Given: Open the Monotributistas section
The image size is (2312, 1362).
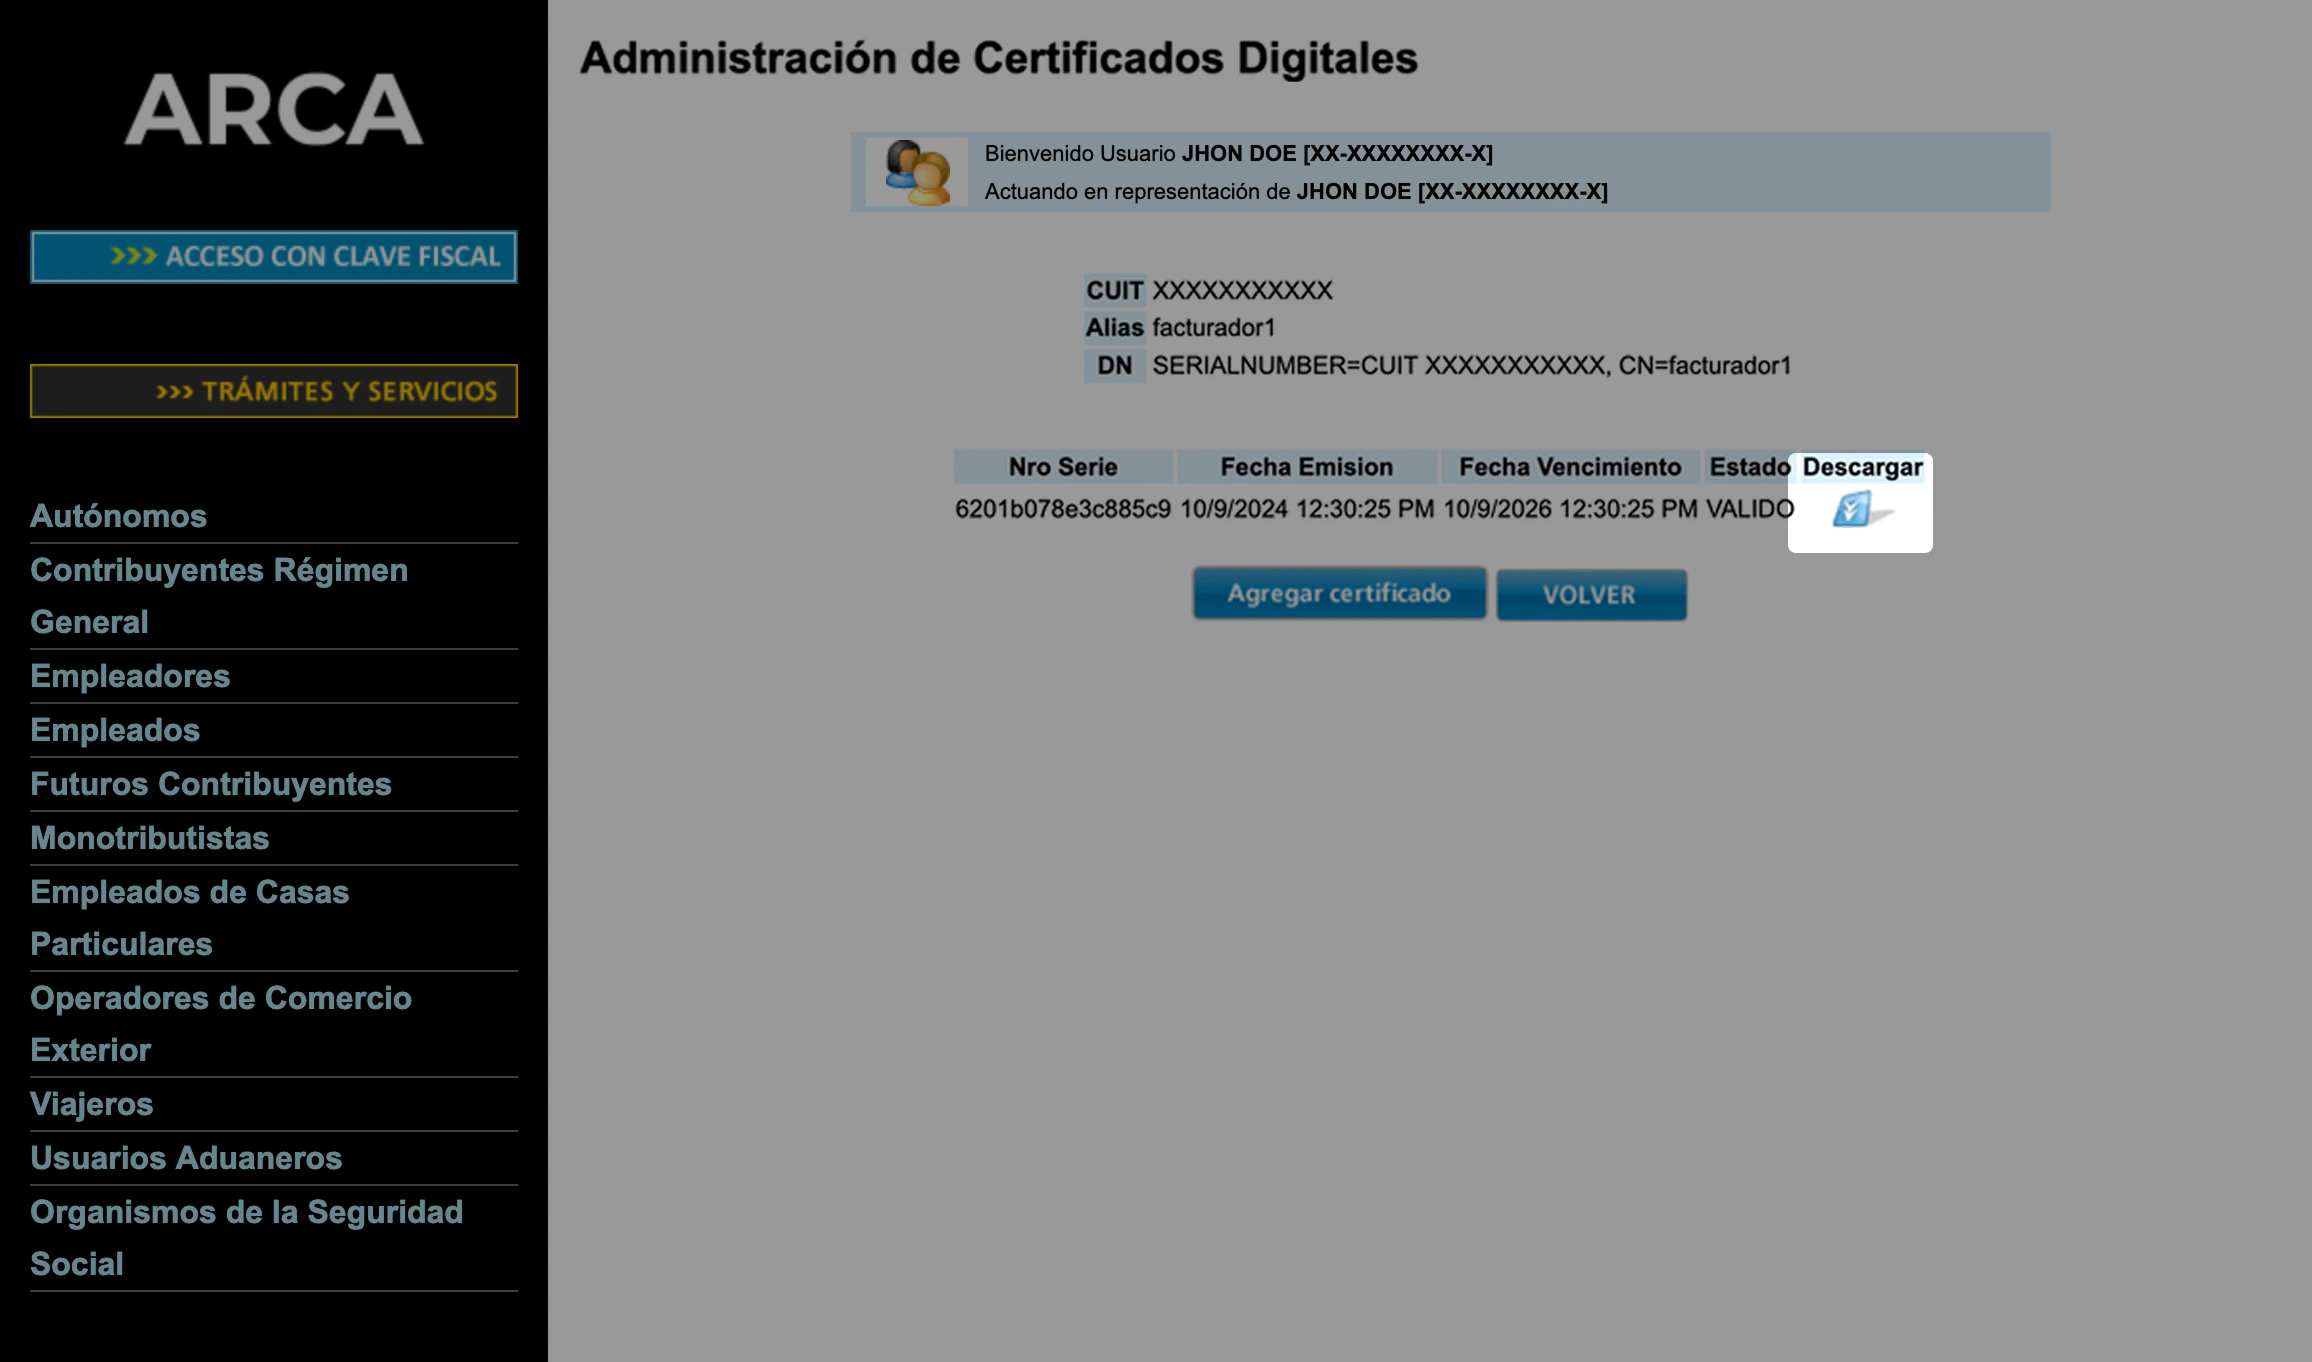Looking at the screenshot, I should click(149, 838).
